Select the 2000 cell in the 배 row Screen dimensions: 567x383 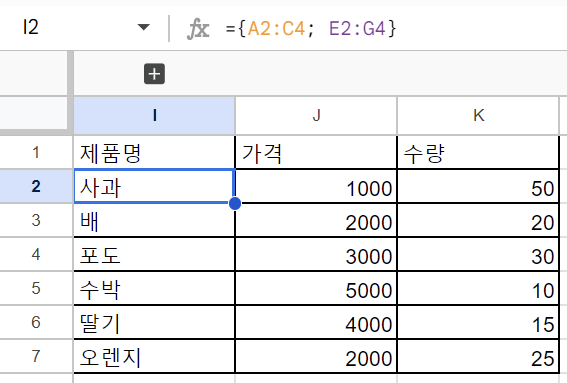tap(316, 220)
